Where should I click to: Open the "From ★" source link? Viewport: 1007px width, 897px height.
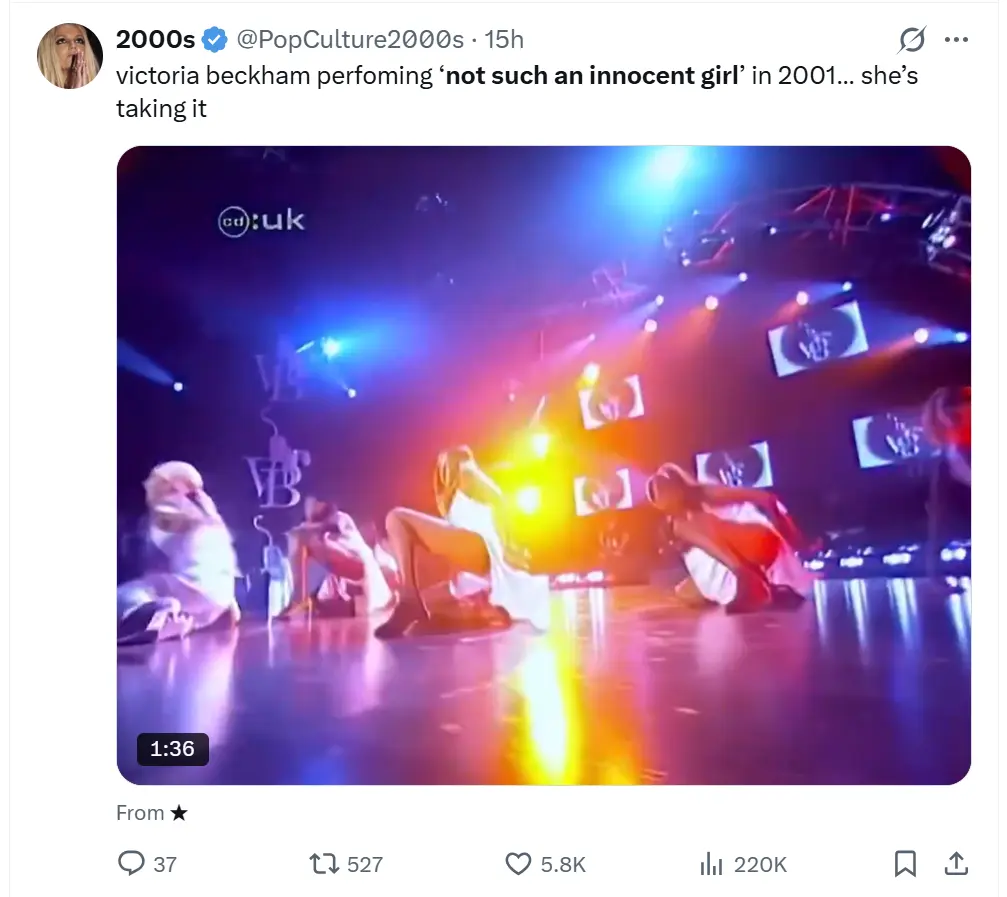tap(152, 813)
